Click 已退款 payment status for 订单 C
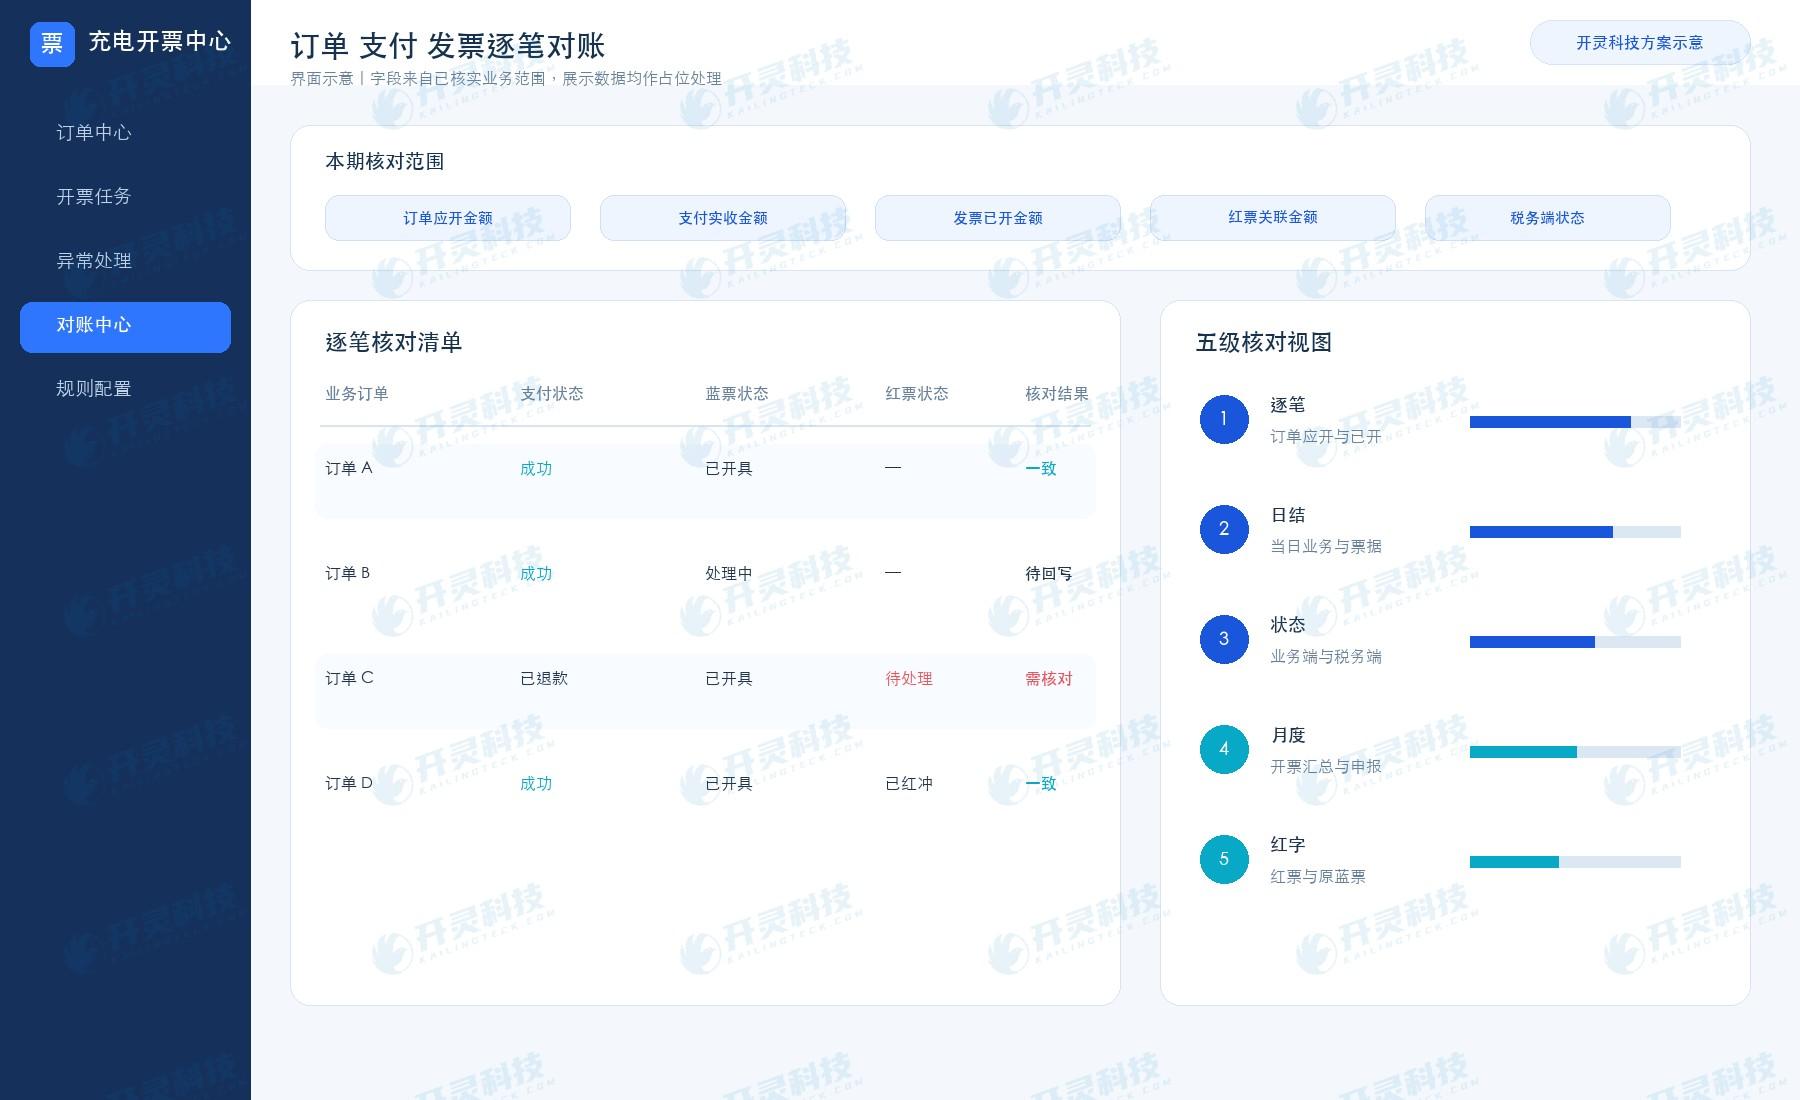Screen dimensions: 1800x1100 [x=544, y=679]
